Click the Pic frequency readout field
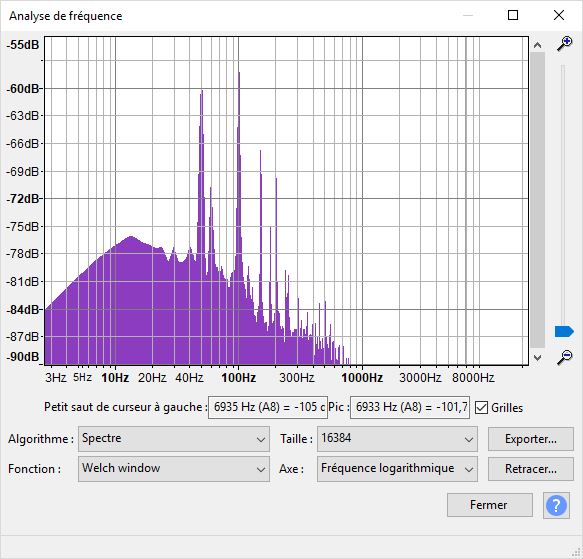583x559 pixels. point(410,408)
